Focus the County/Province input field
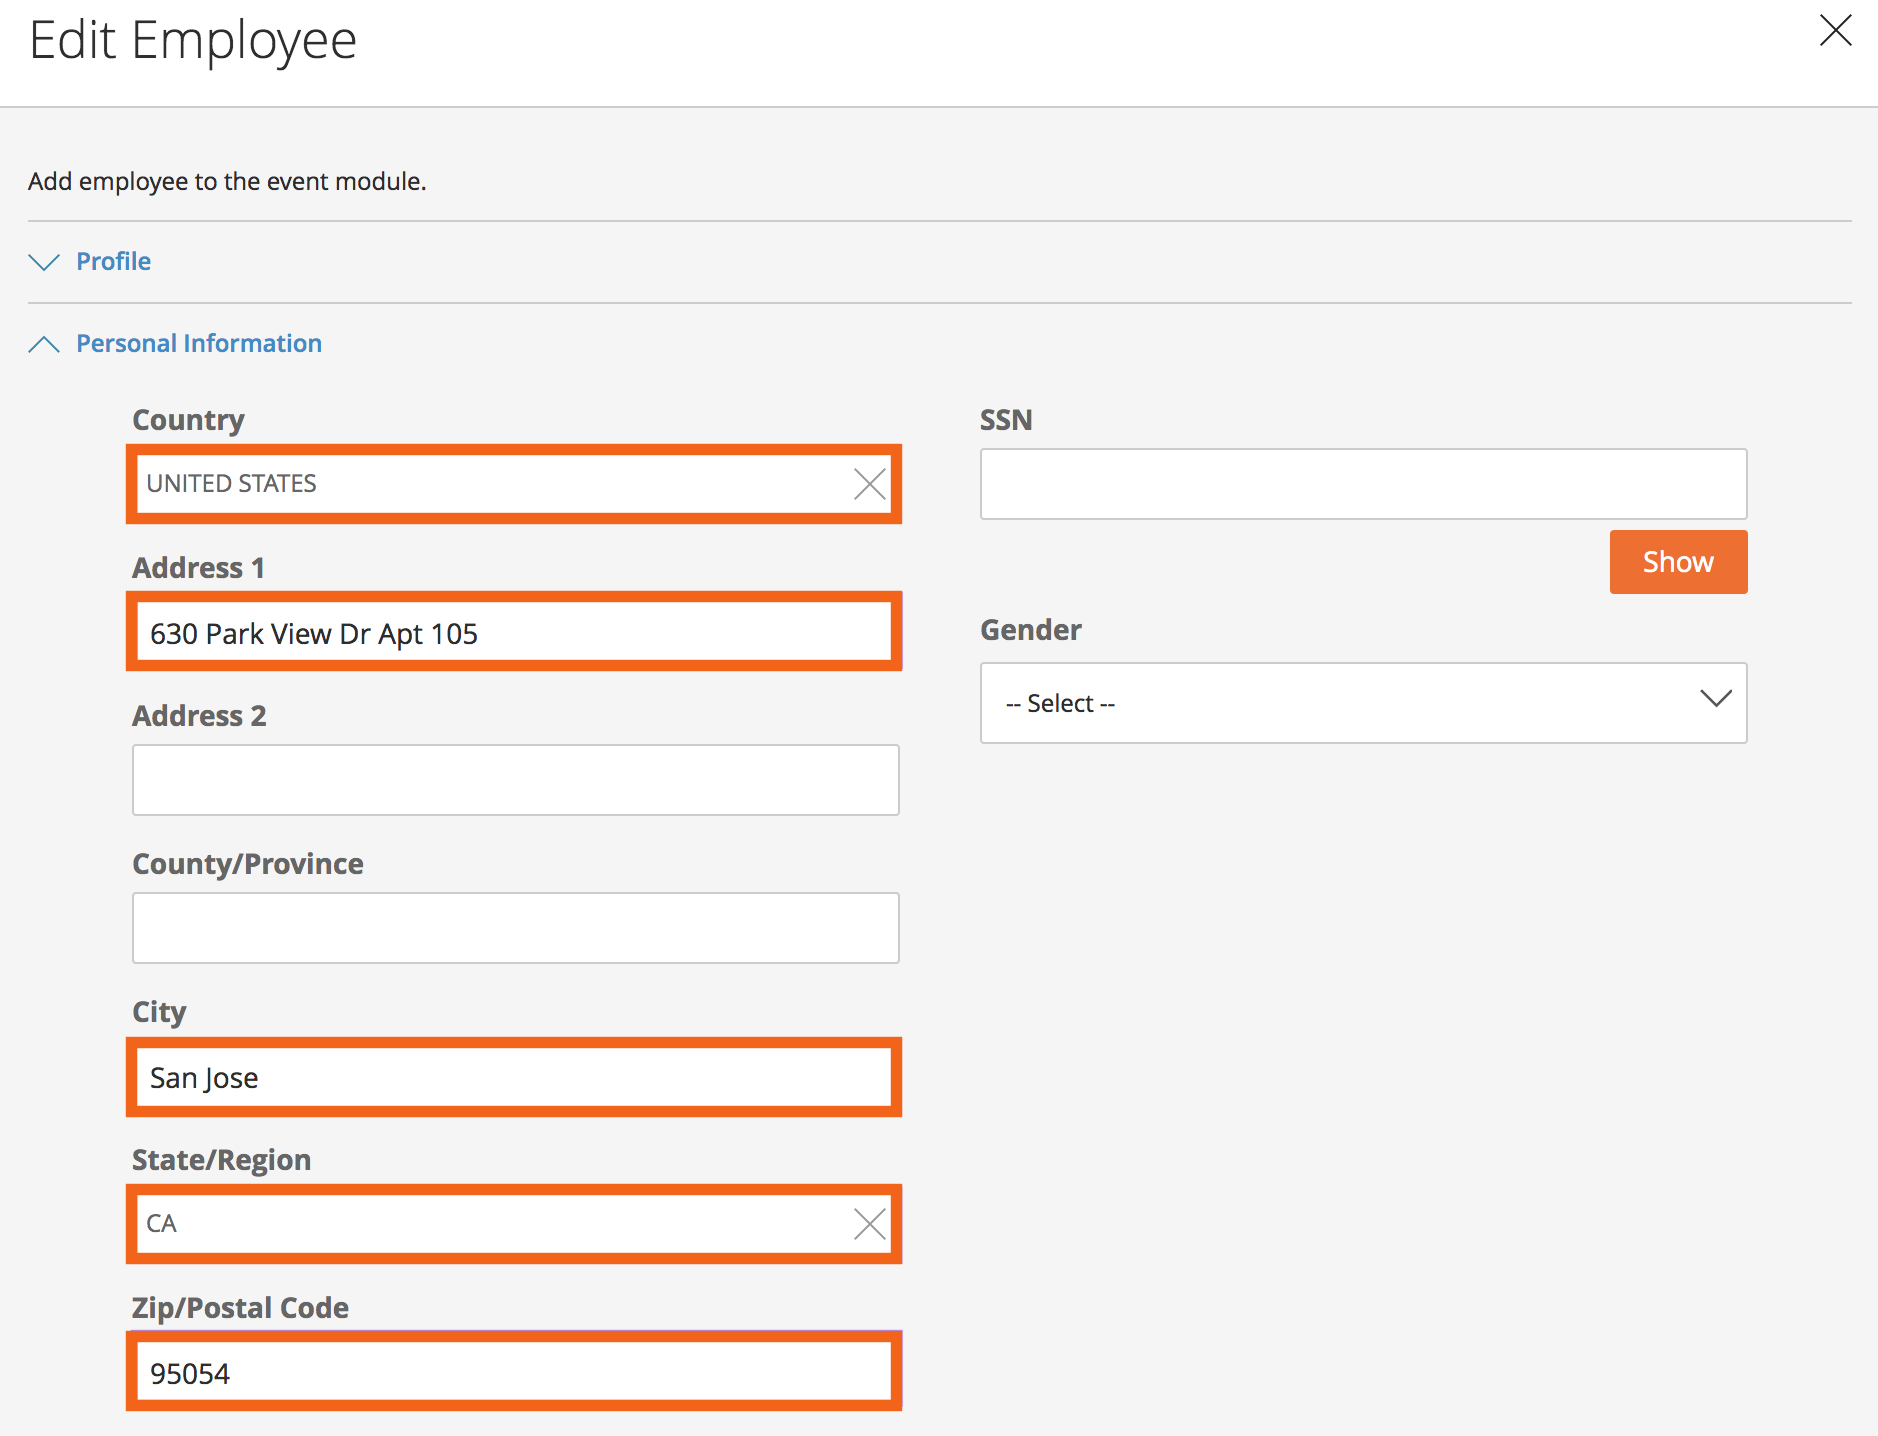The width and height of the screenshot is (1878, 1436). (516, 928)
